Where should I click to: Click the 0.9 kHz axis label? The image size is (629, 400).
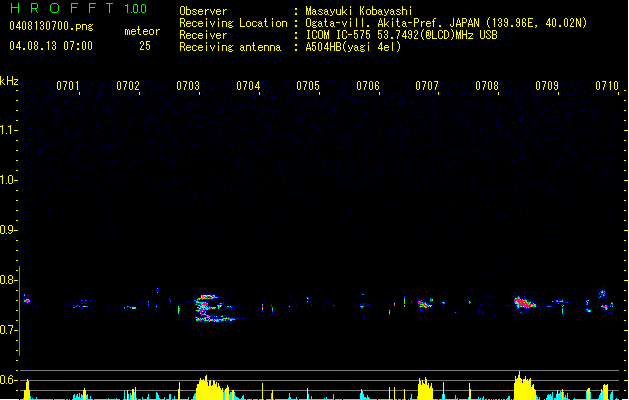(x=8, y=230)
